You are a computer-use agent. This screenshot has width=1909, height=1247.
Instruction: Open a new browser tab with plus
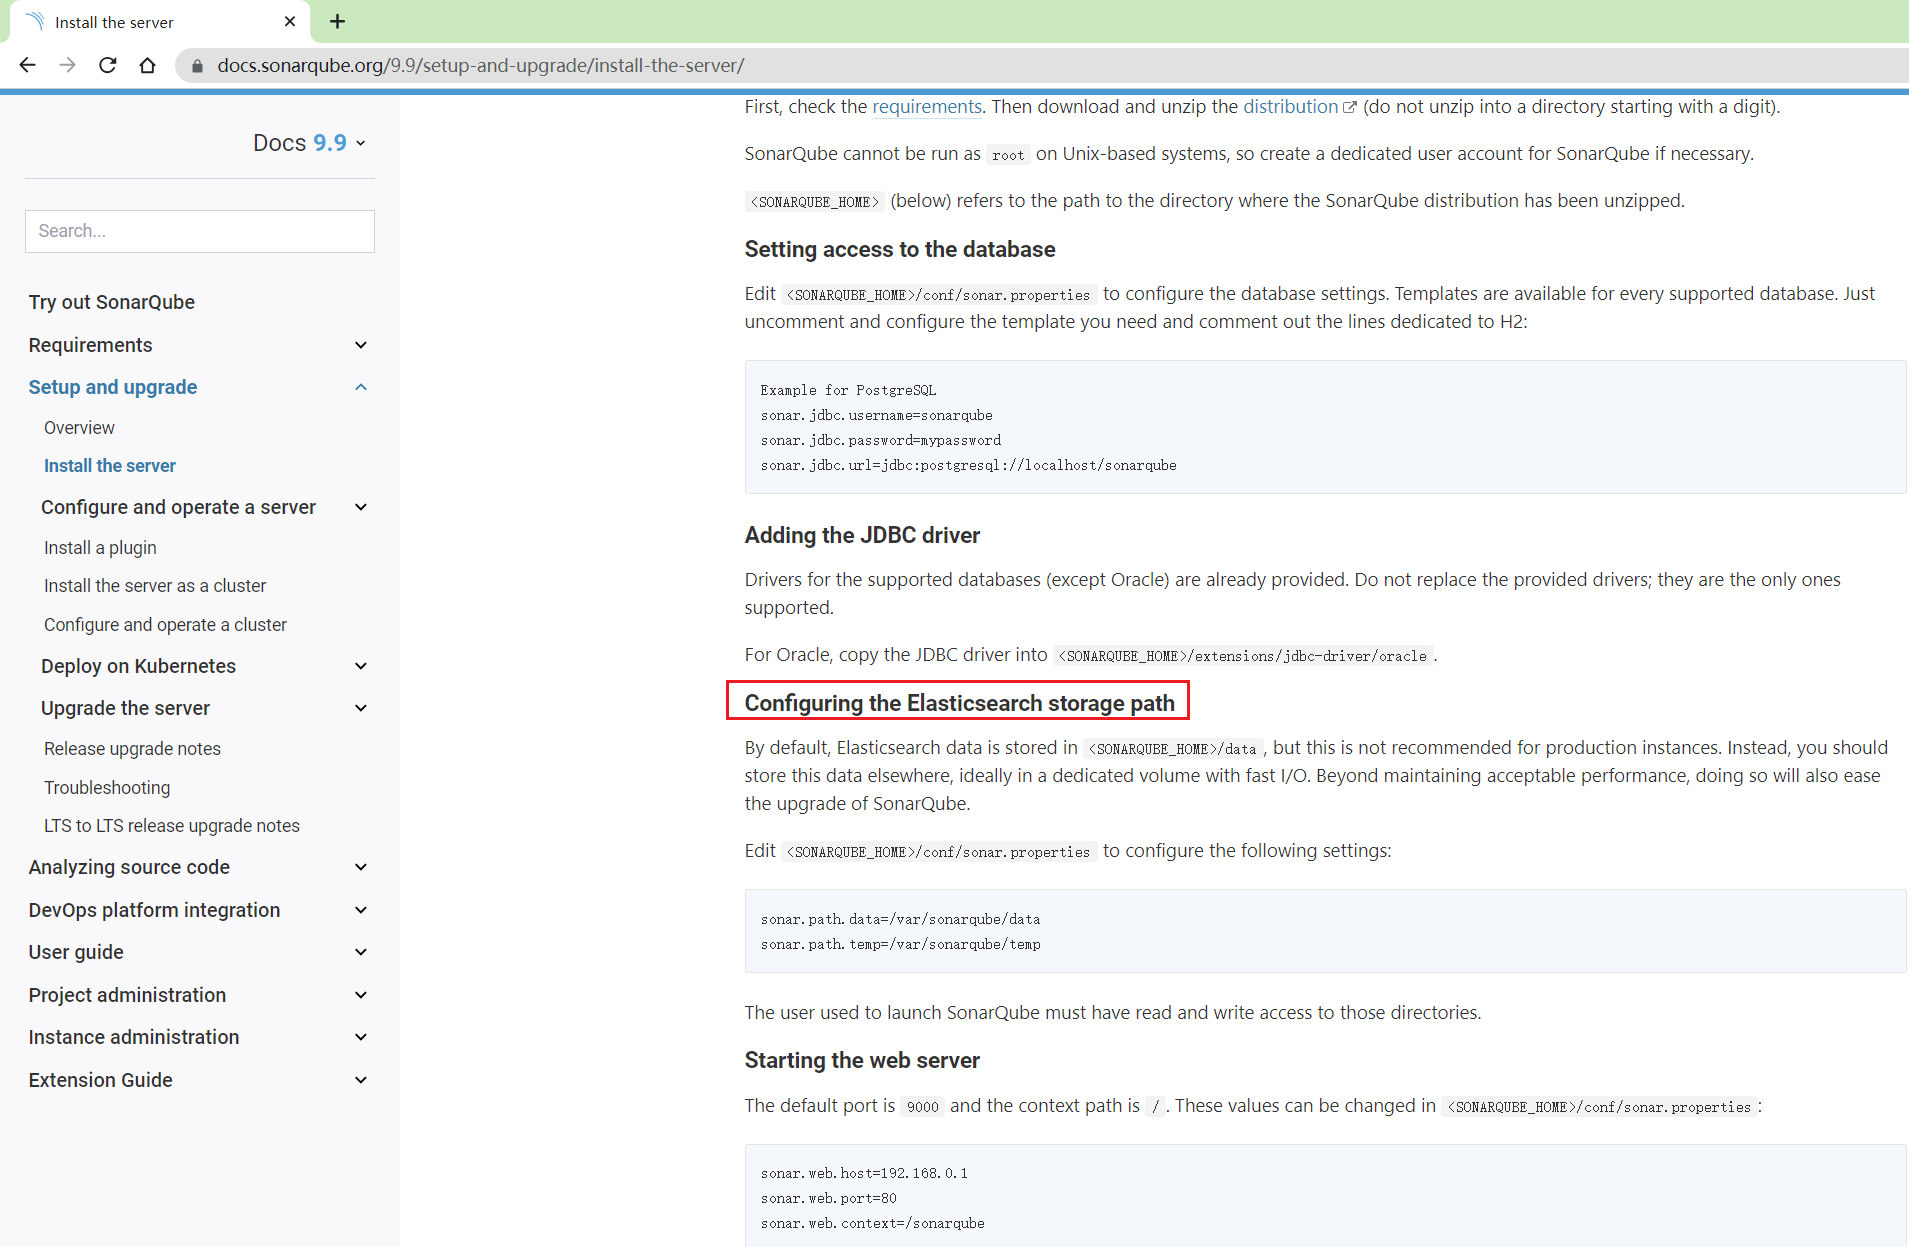(x=338, y=21)
